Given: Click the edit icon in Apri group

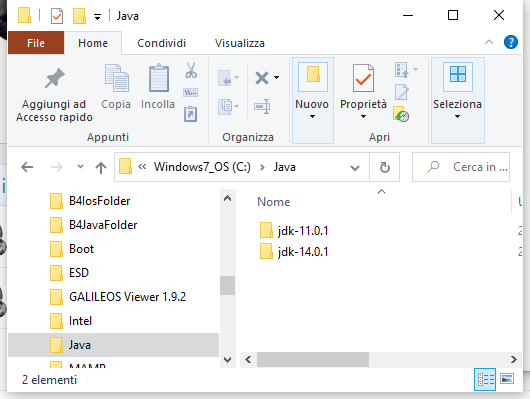Looking at the screenshot, I should click(402, 92).
